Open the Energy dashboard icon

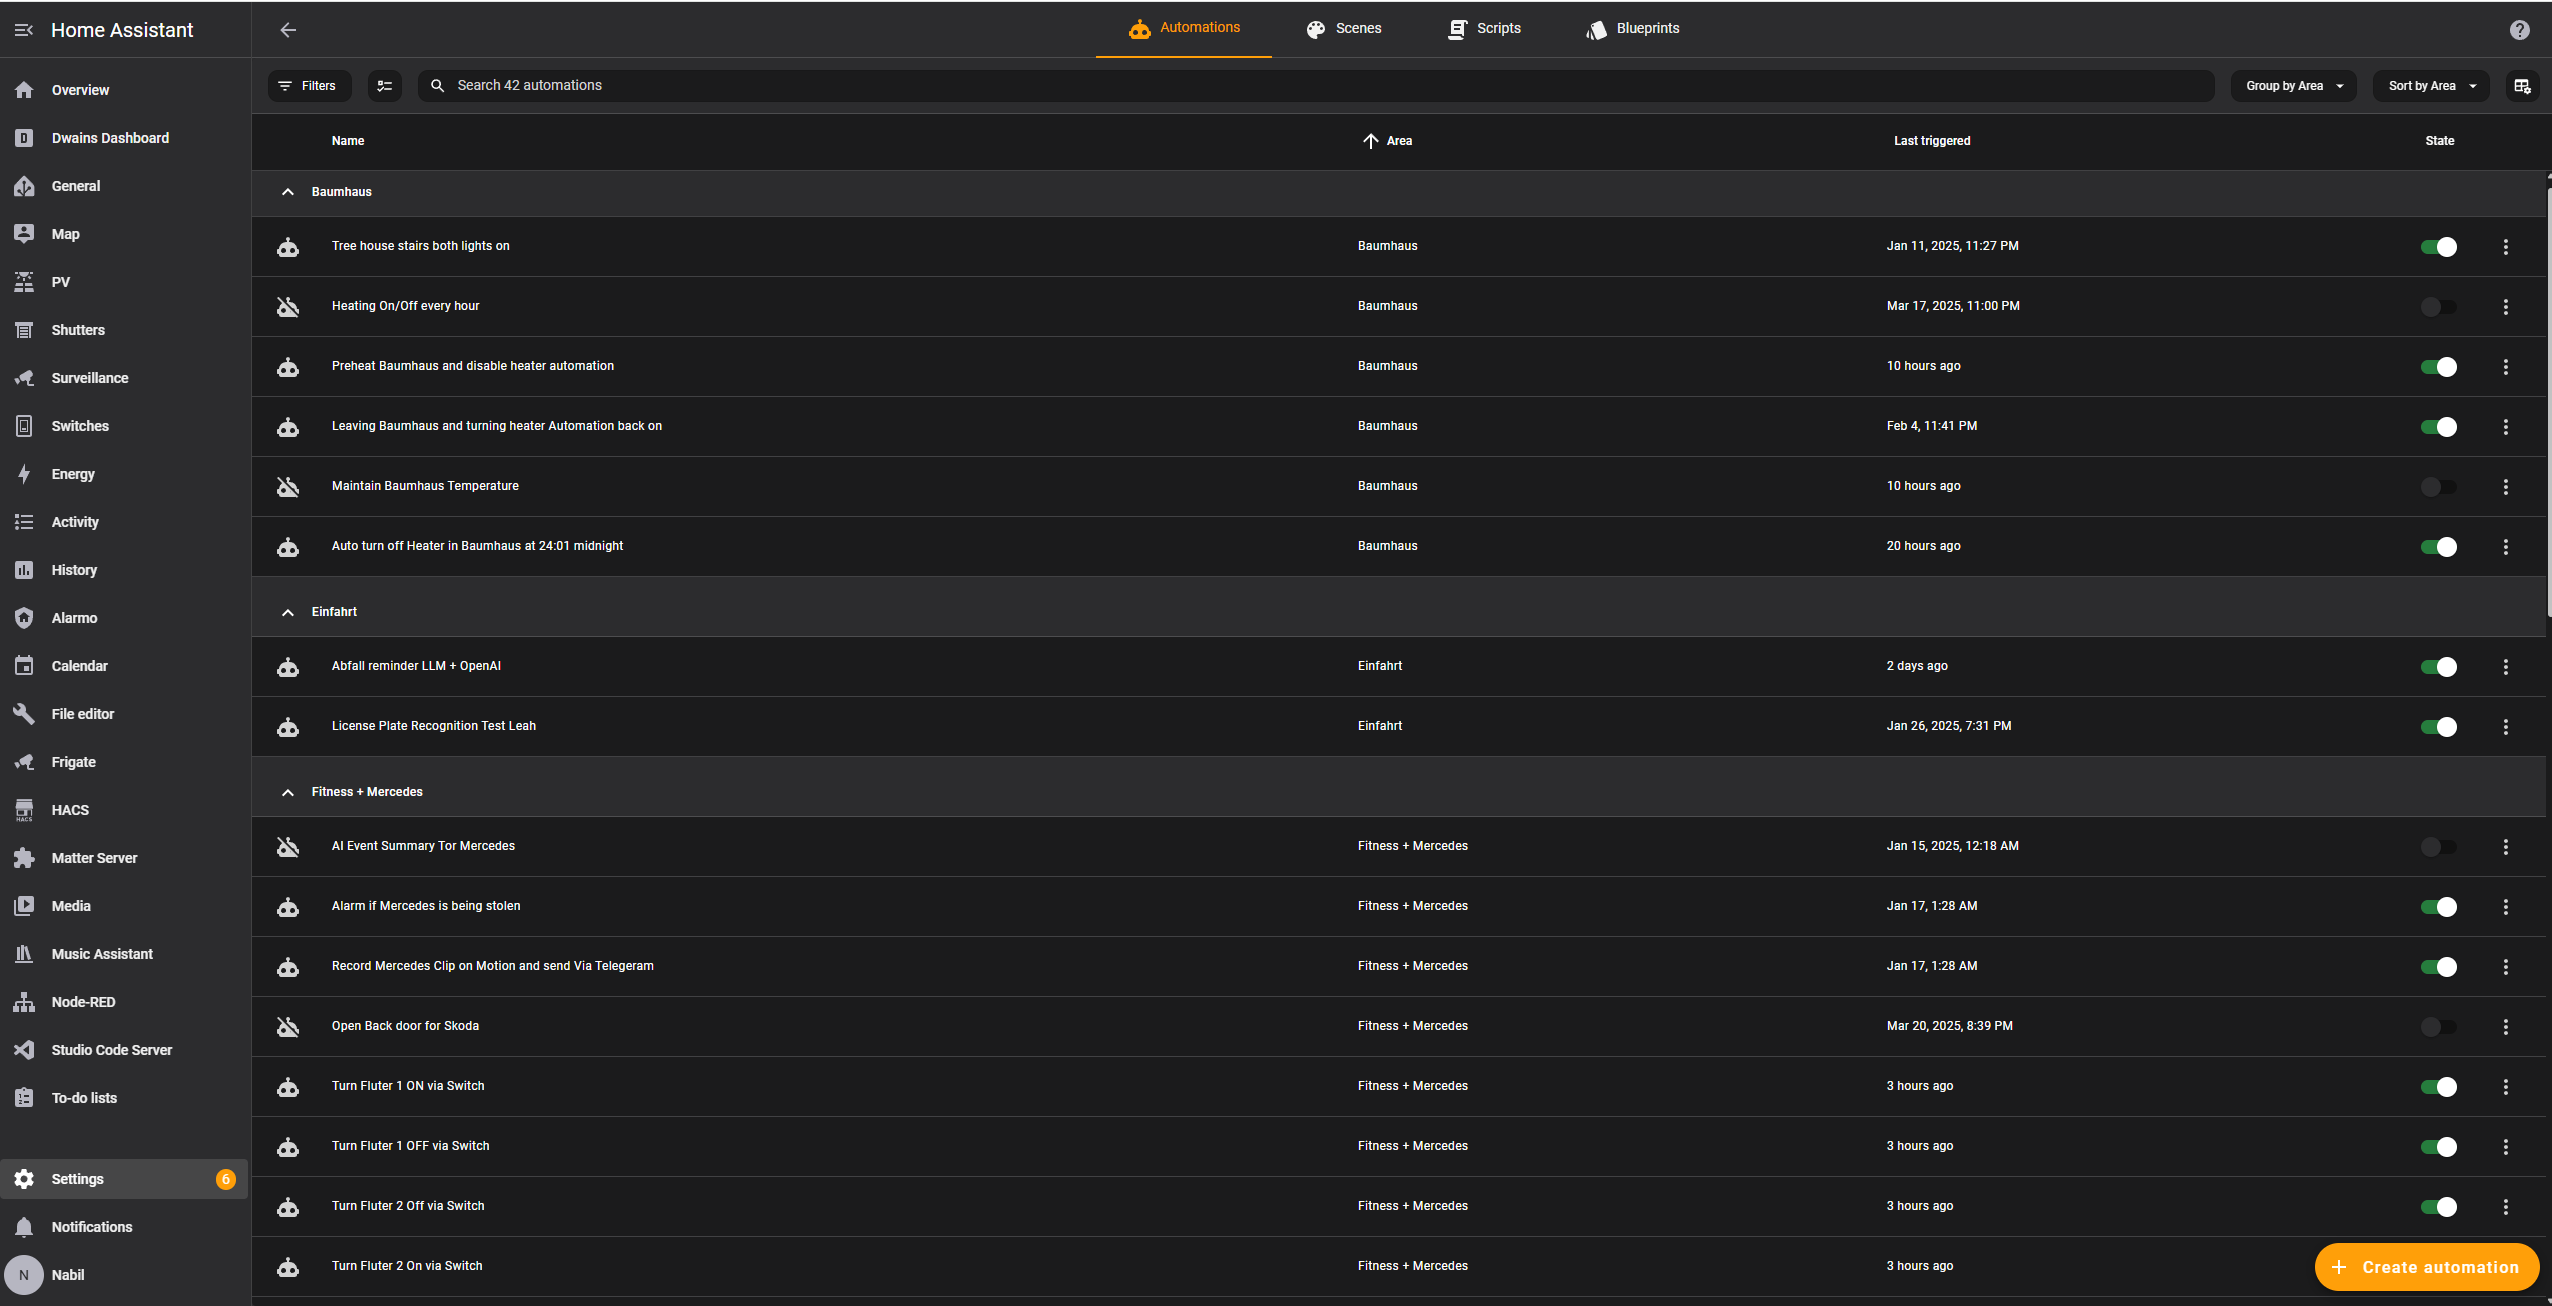pyautogui.click(x=24, y=473)
